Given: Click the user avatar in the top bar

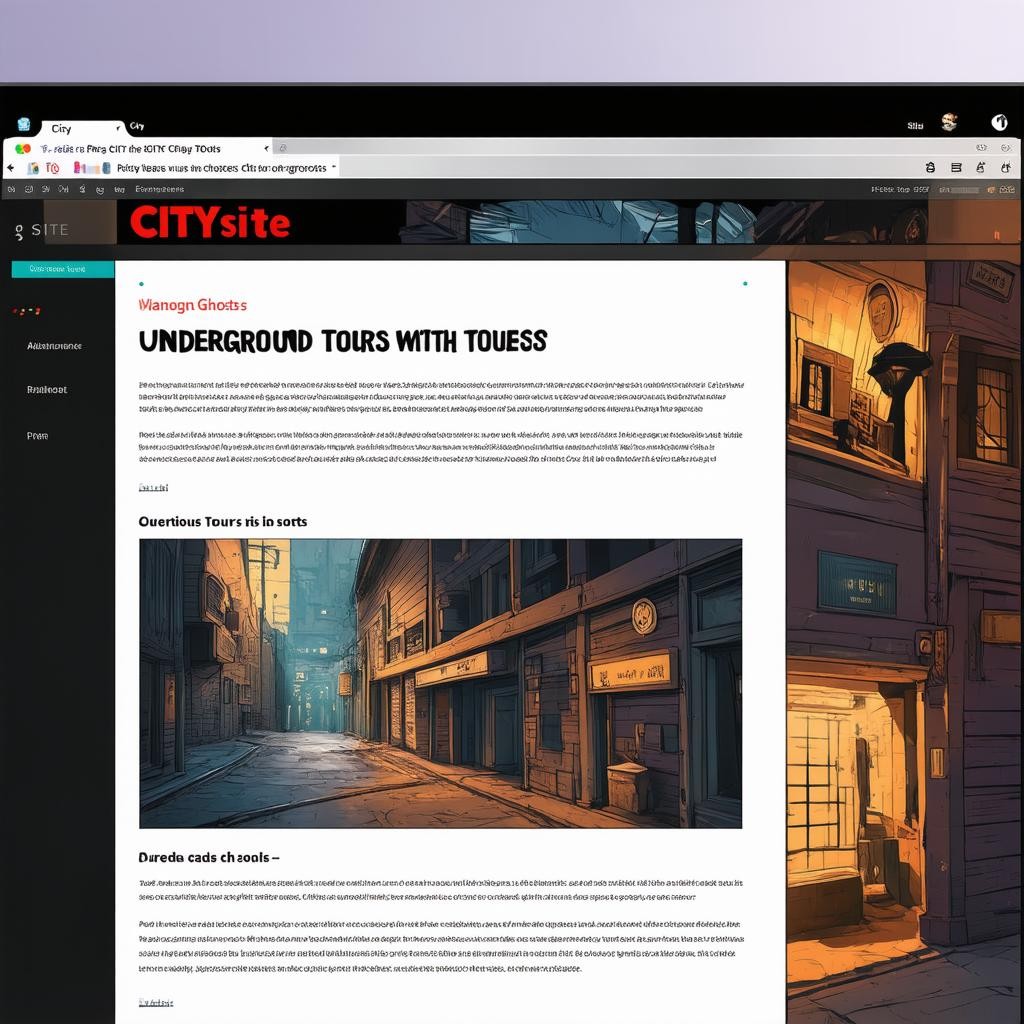Looking at the screenshot, I should pos(949,122).
